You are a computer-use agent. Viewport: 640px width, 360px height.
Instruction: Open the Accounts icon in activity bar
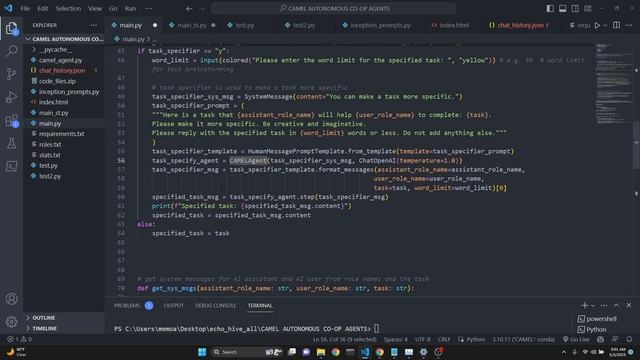click(x=11, y=299)
